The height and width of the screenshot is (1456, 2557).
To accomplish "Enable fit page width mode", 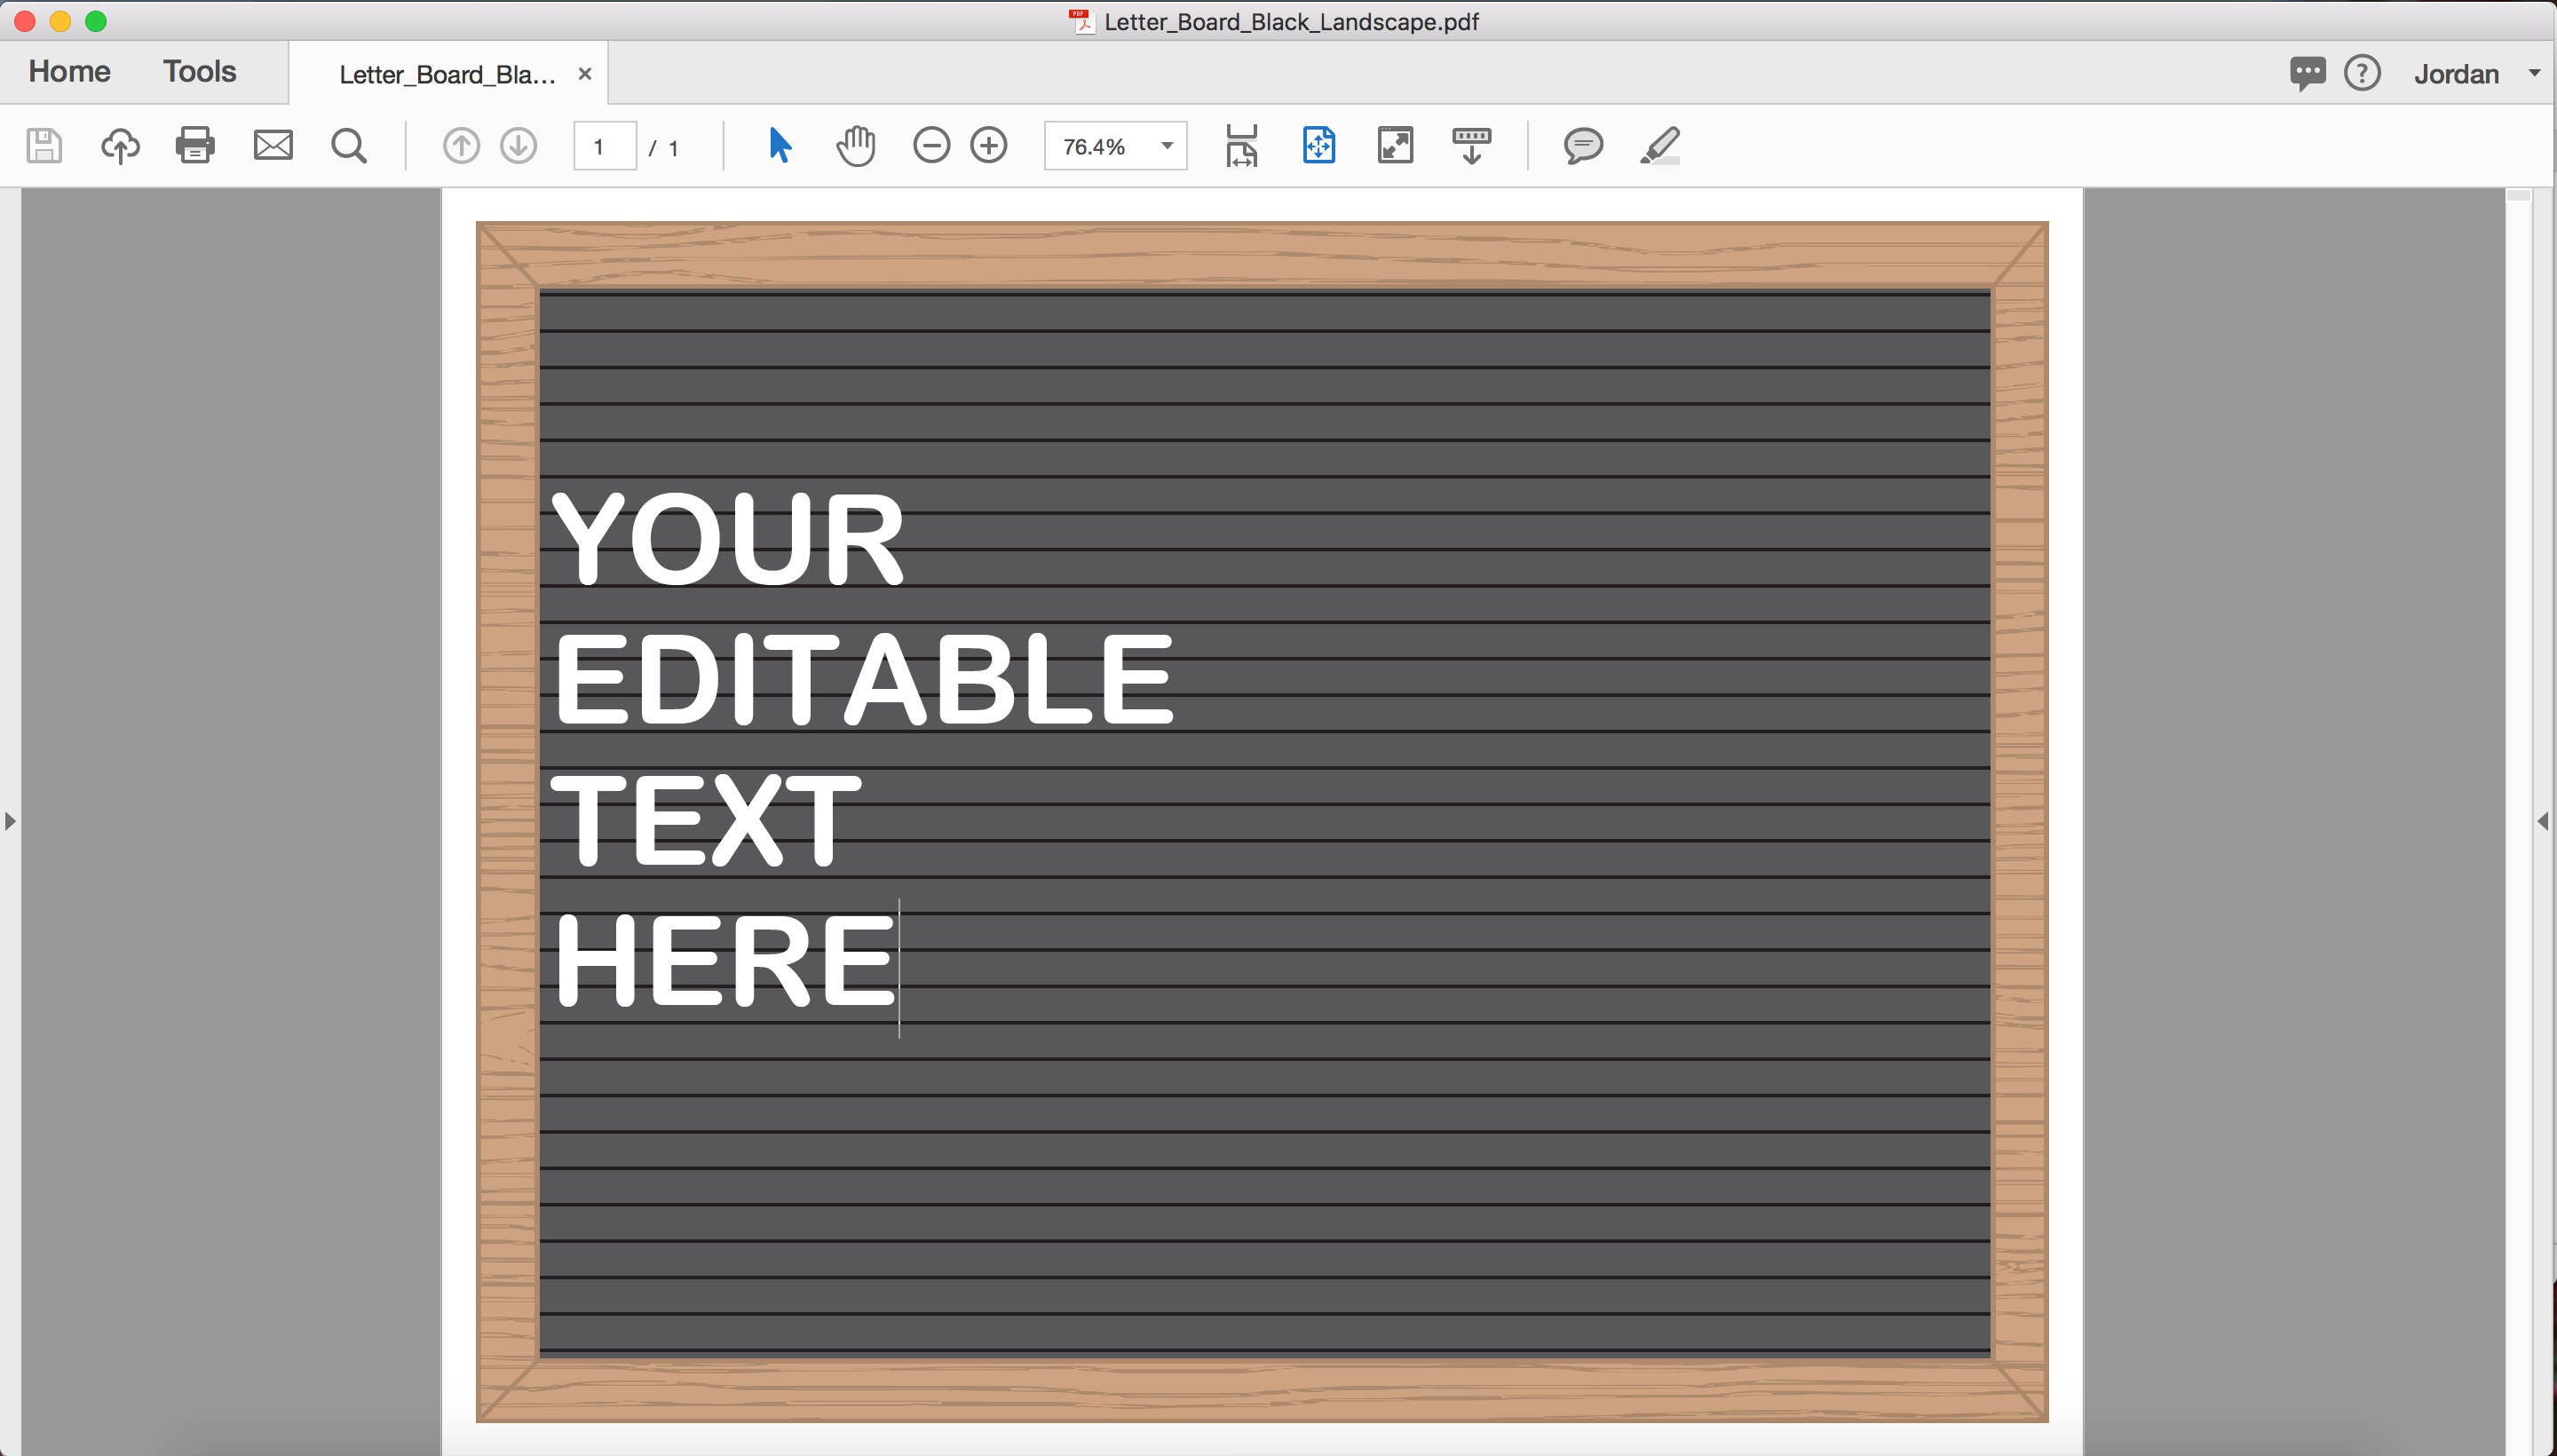I will [x=1241, y=145].
